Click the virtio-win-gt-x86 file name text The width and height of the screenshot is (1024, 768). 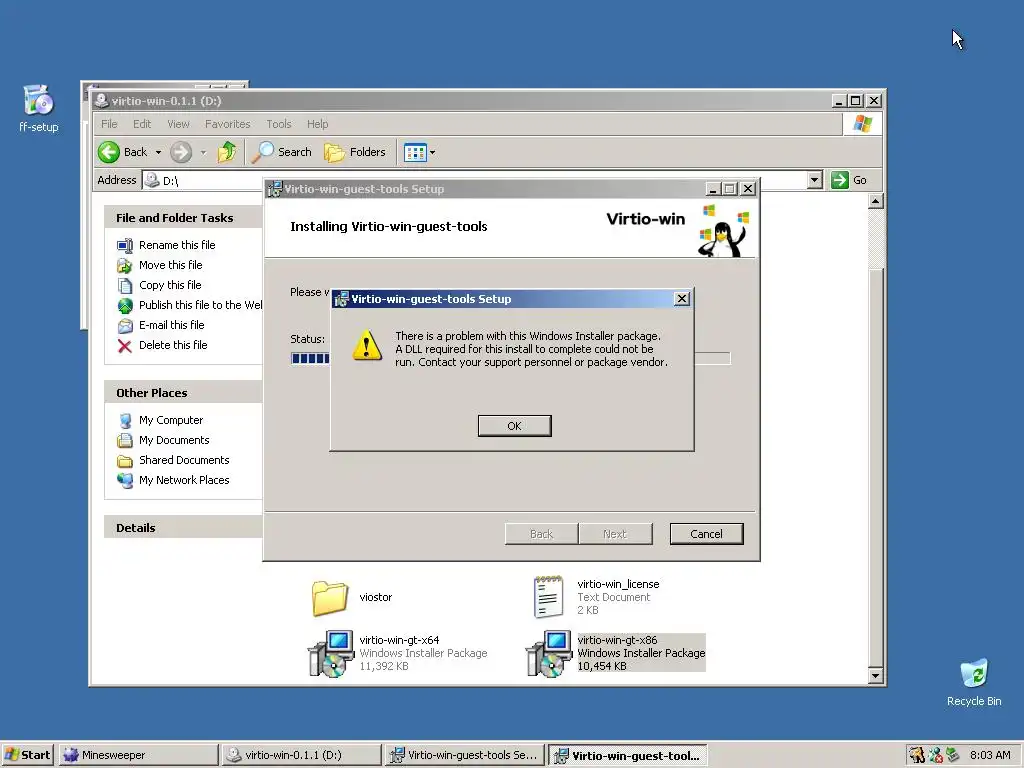click(x=617, y=640)
